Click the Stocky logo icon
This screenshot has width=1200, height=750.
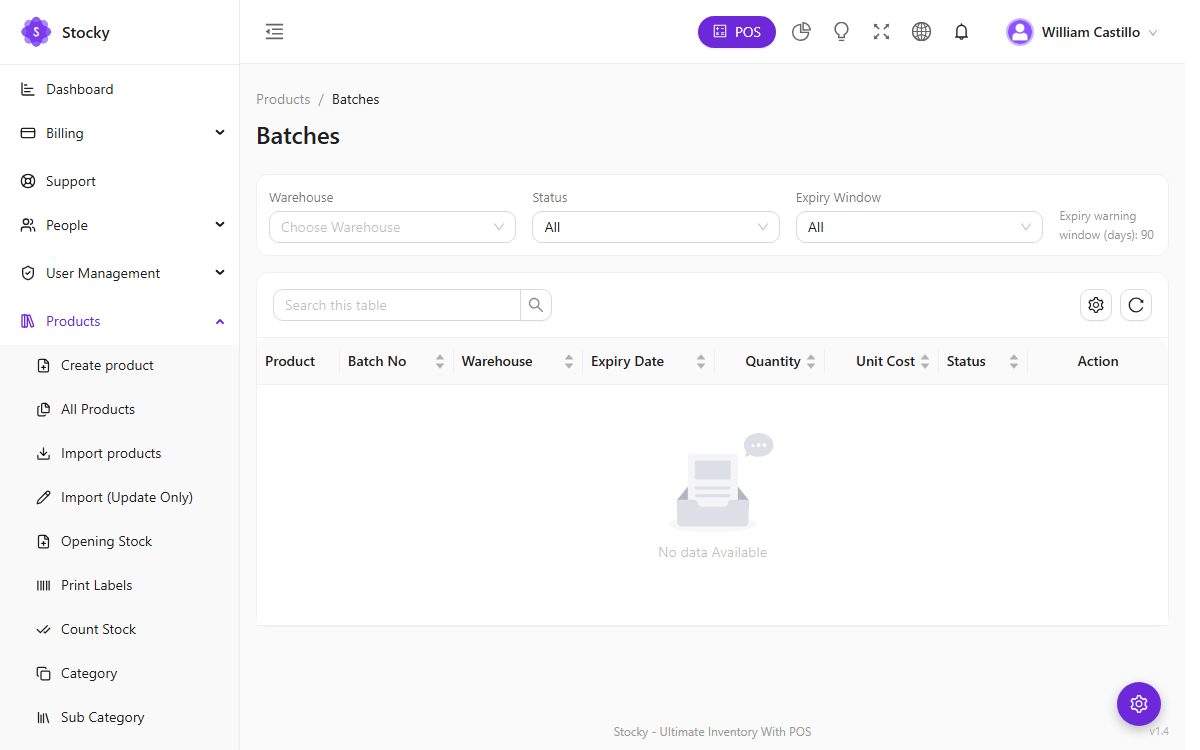click(x=36, y=32)
